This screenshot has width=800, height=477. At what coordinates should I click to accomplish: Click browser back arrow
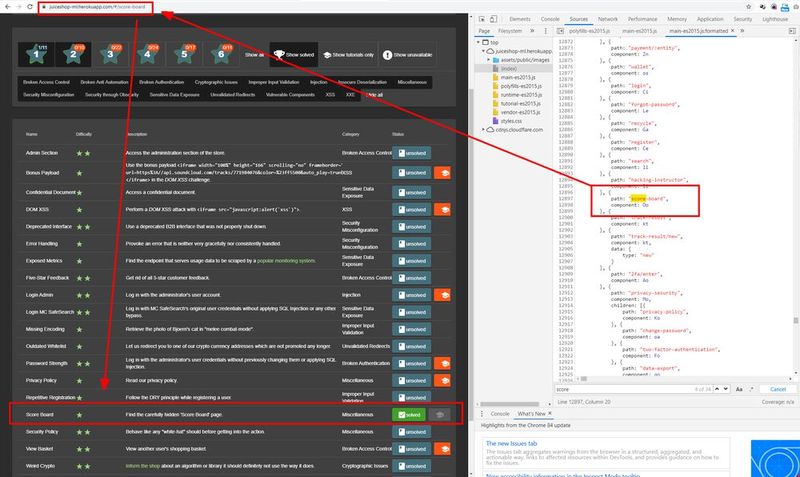click(x=7, y=7)
